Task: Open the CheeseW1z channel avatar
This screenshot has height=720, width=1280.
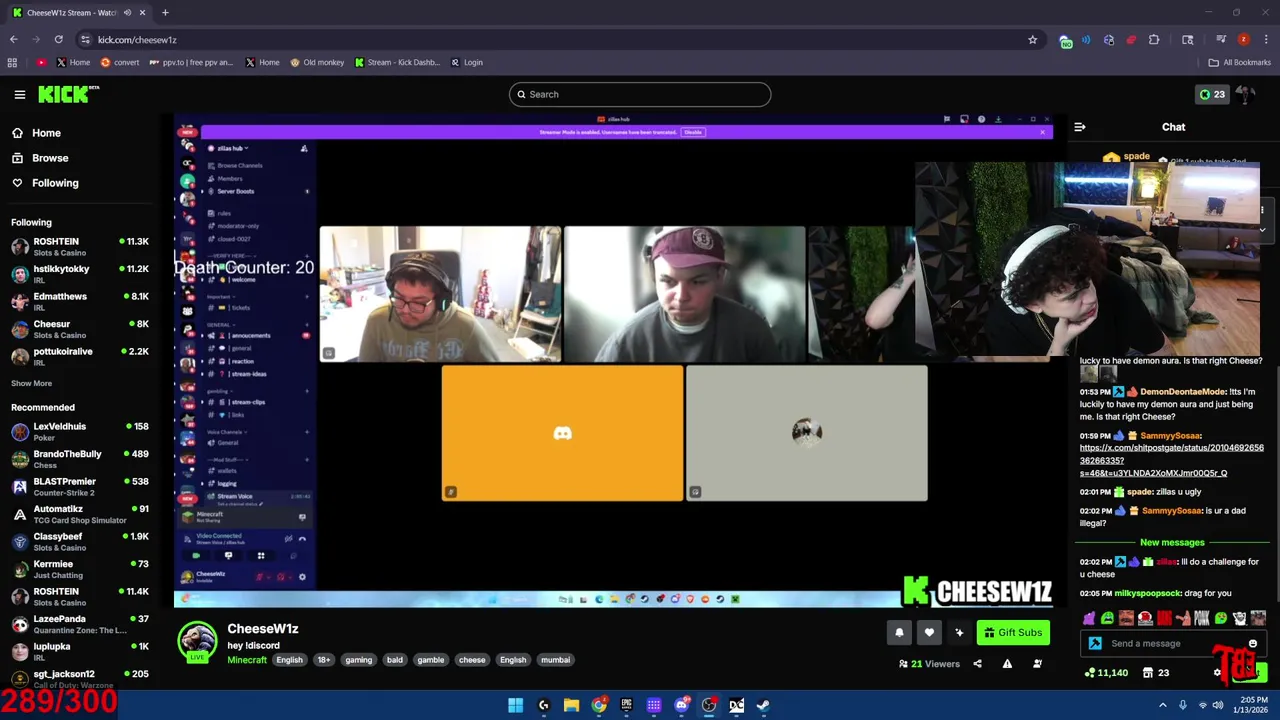Action: (x=197, y=642)
